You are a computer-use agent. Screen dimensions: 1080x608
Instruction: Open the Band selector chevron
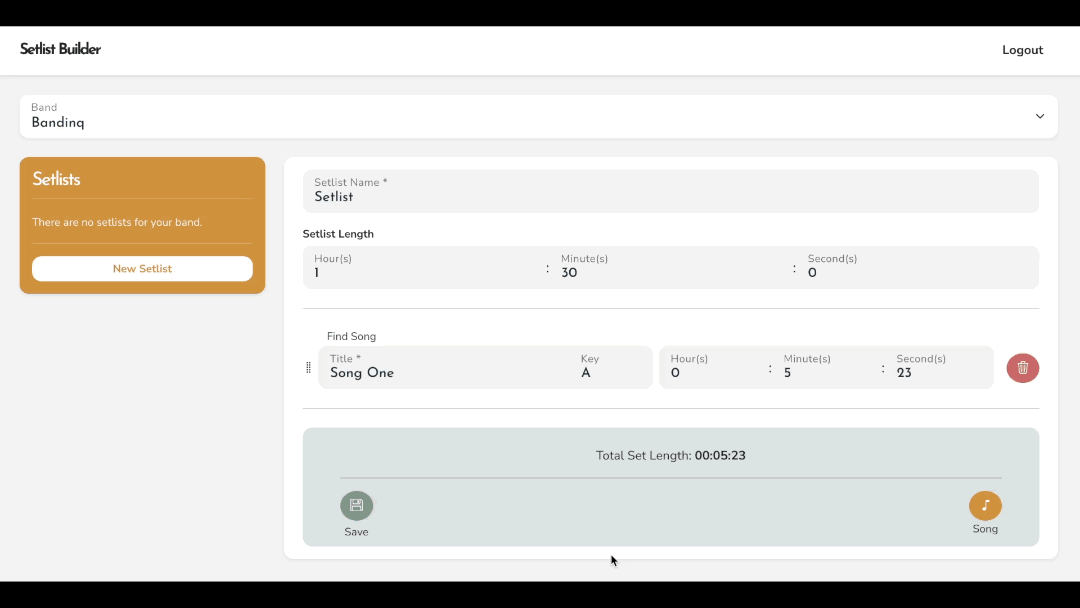(x=1040, y=116)
